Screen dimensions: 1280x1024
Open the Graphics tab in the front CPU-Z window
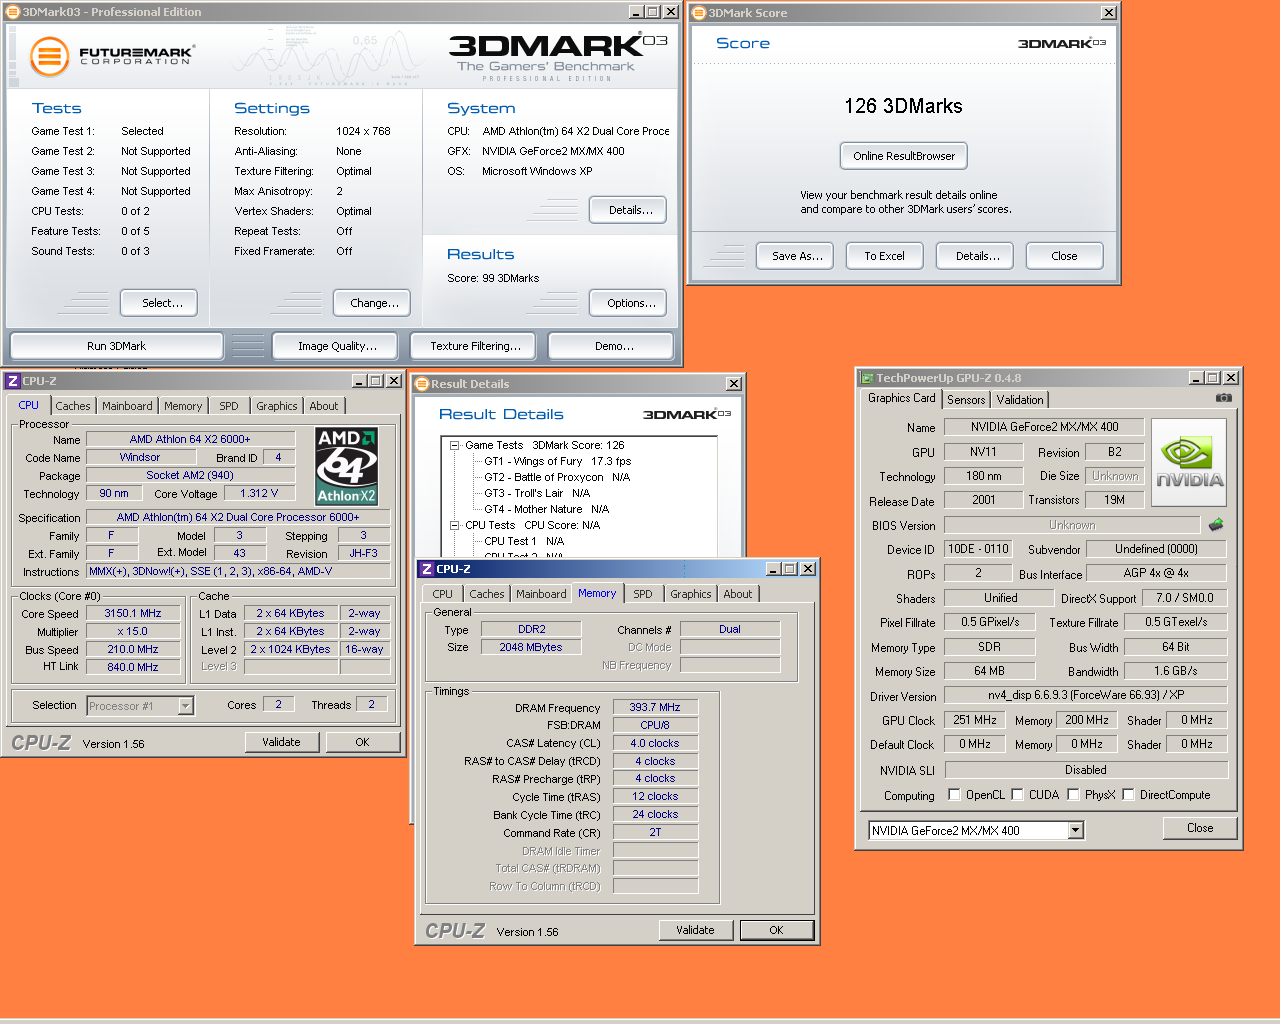(691, 594)
